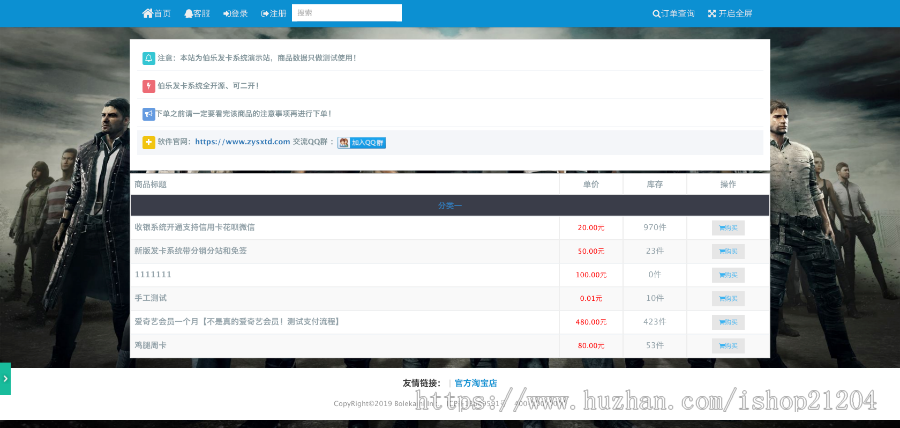Image resolution: width=900 pixels, height=428 pixels.
Task: Click the red lightning bolt icon
Action: click(x=149, y=86)
